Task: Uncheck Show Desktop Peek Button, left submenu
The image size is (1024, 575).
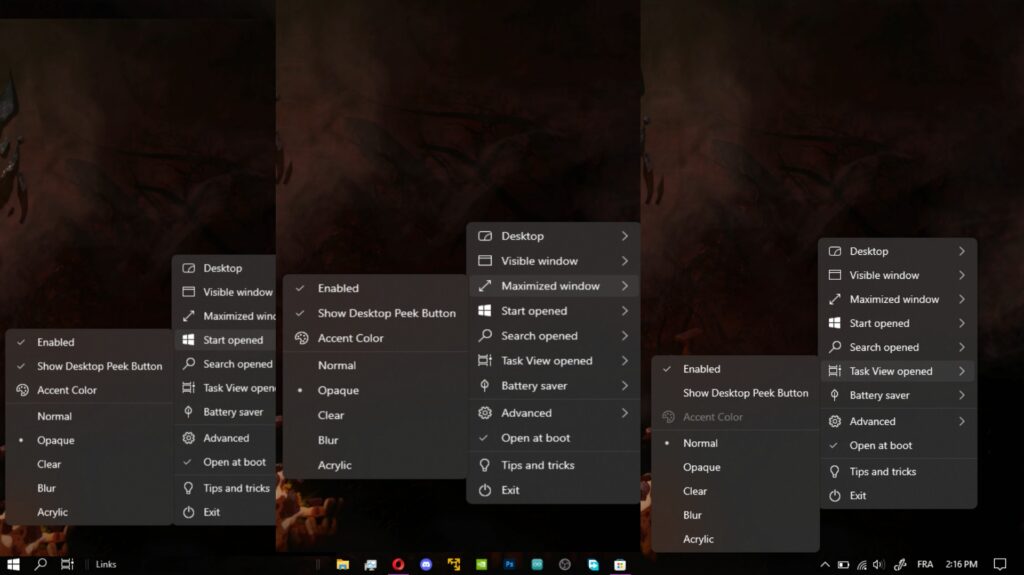Action: tap(89, 366)
